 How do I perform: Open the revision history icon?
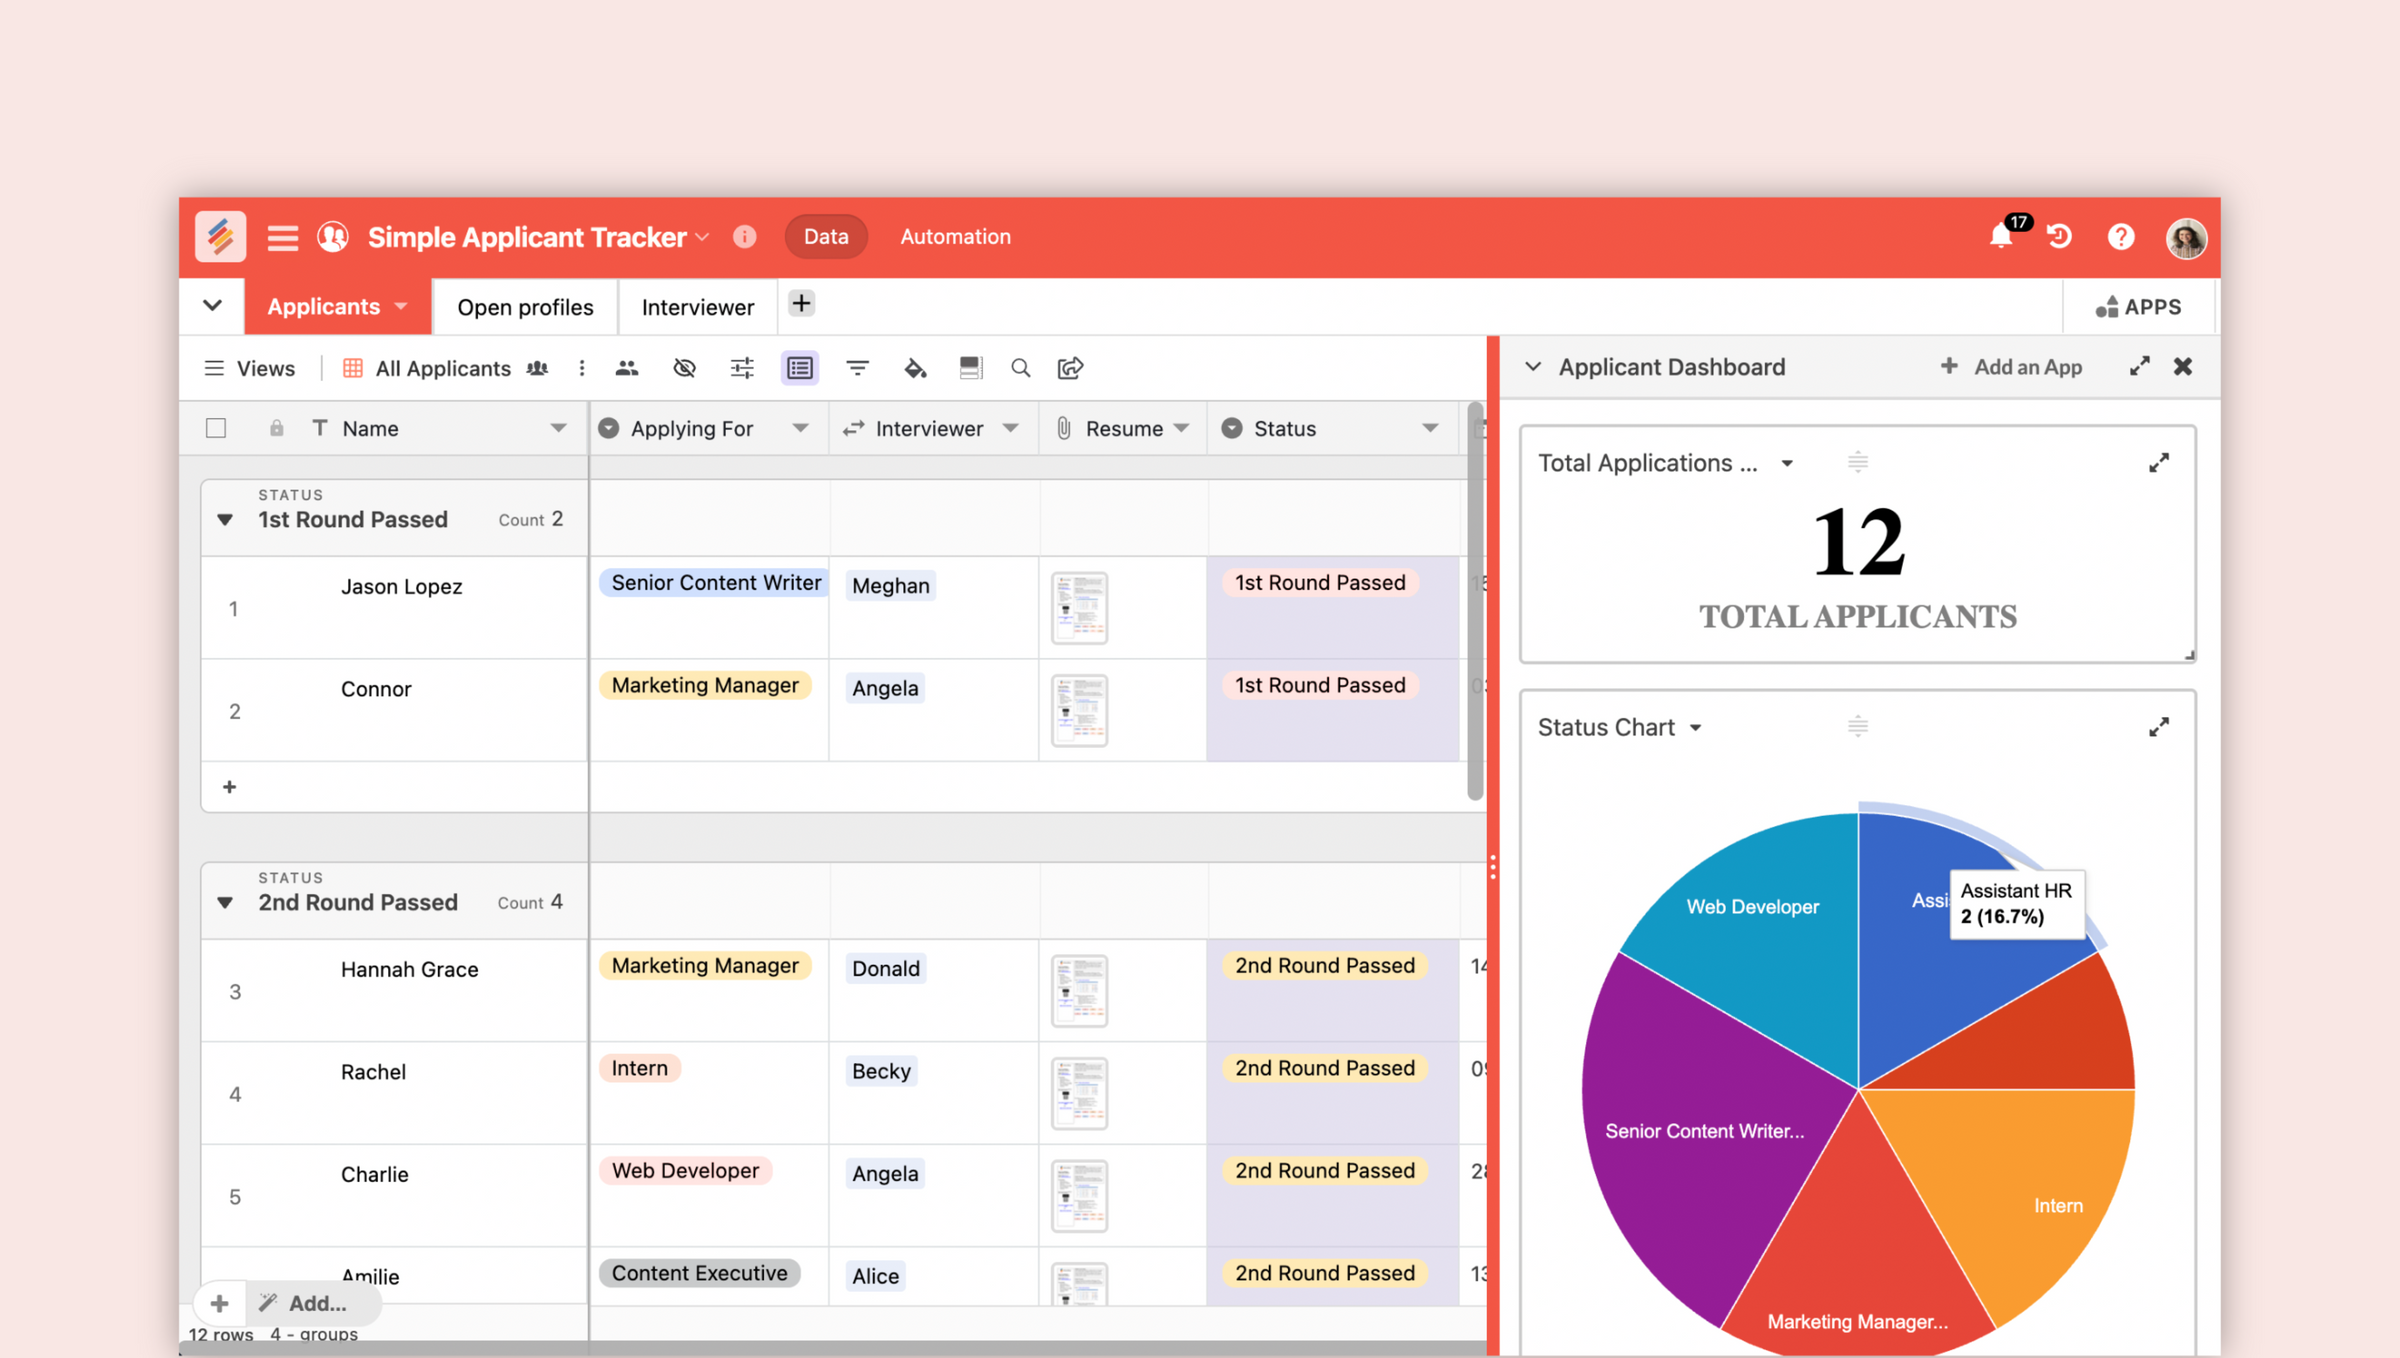click(2060, 236)
